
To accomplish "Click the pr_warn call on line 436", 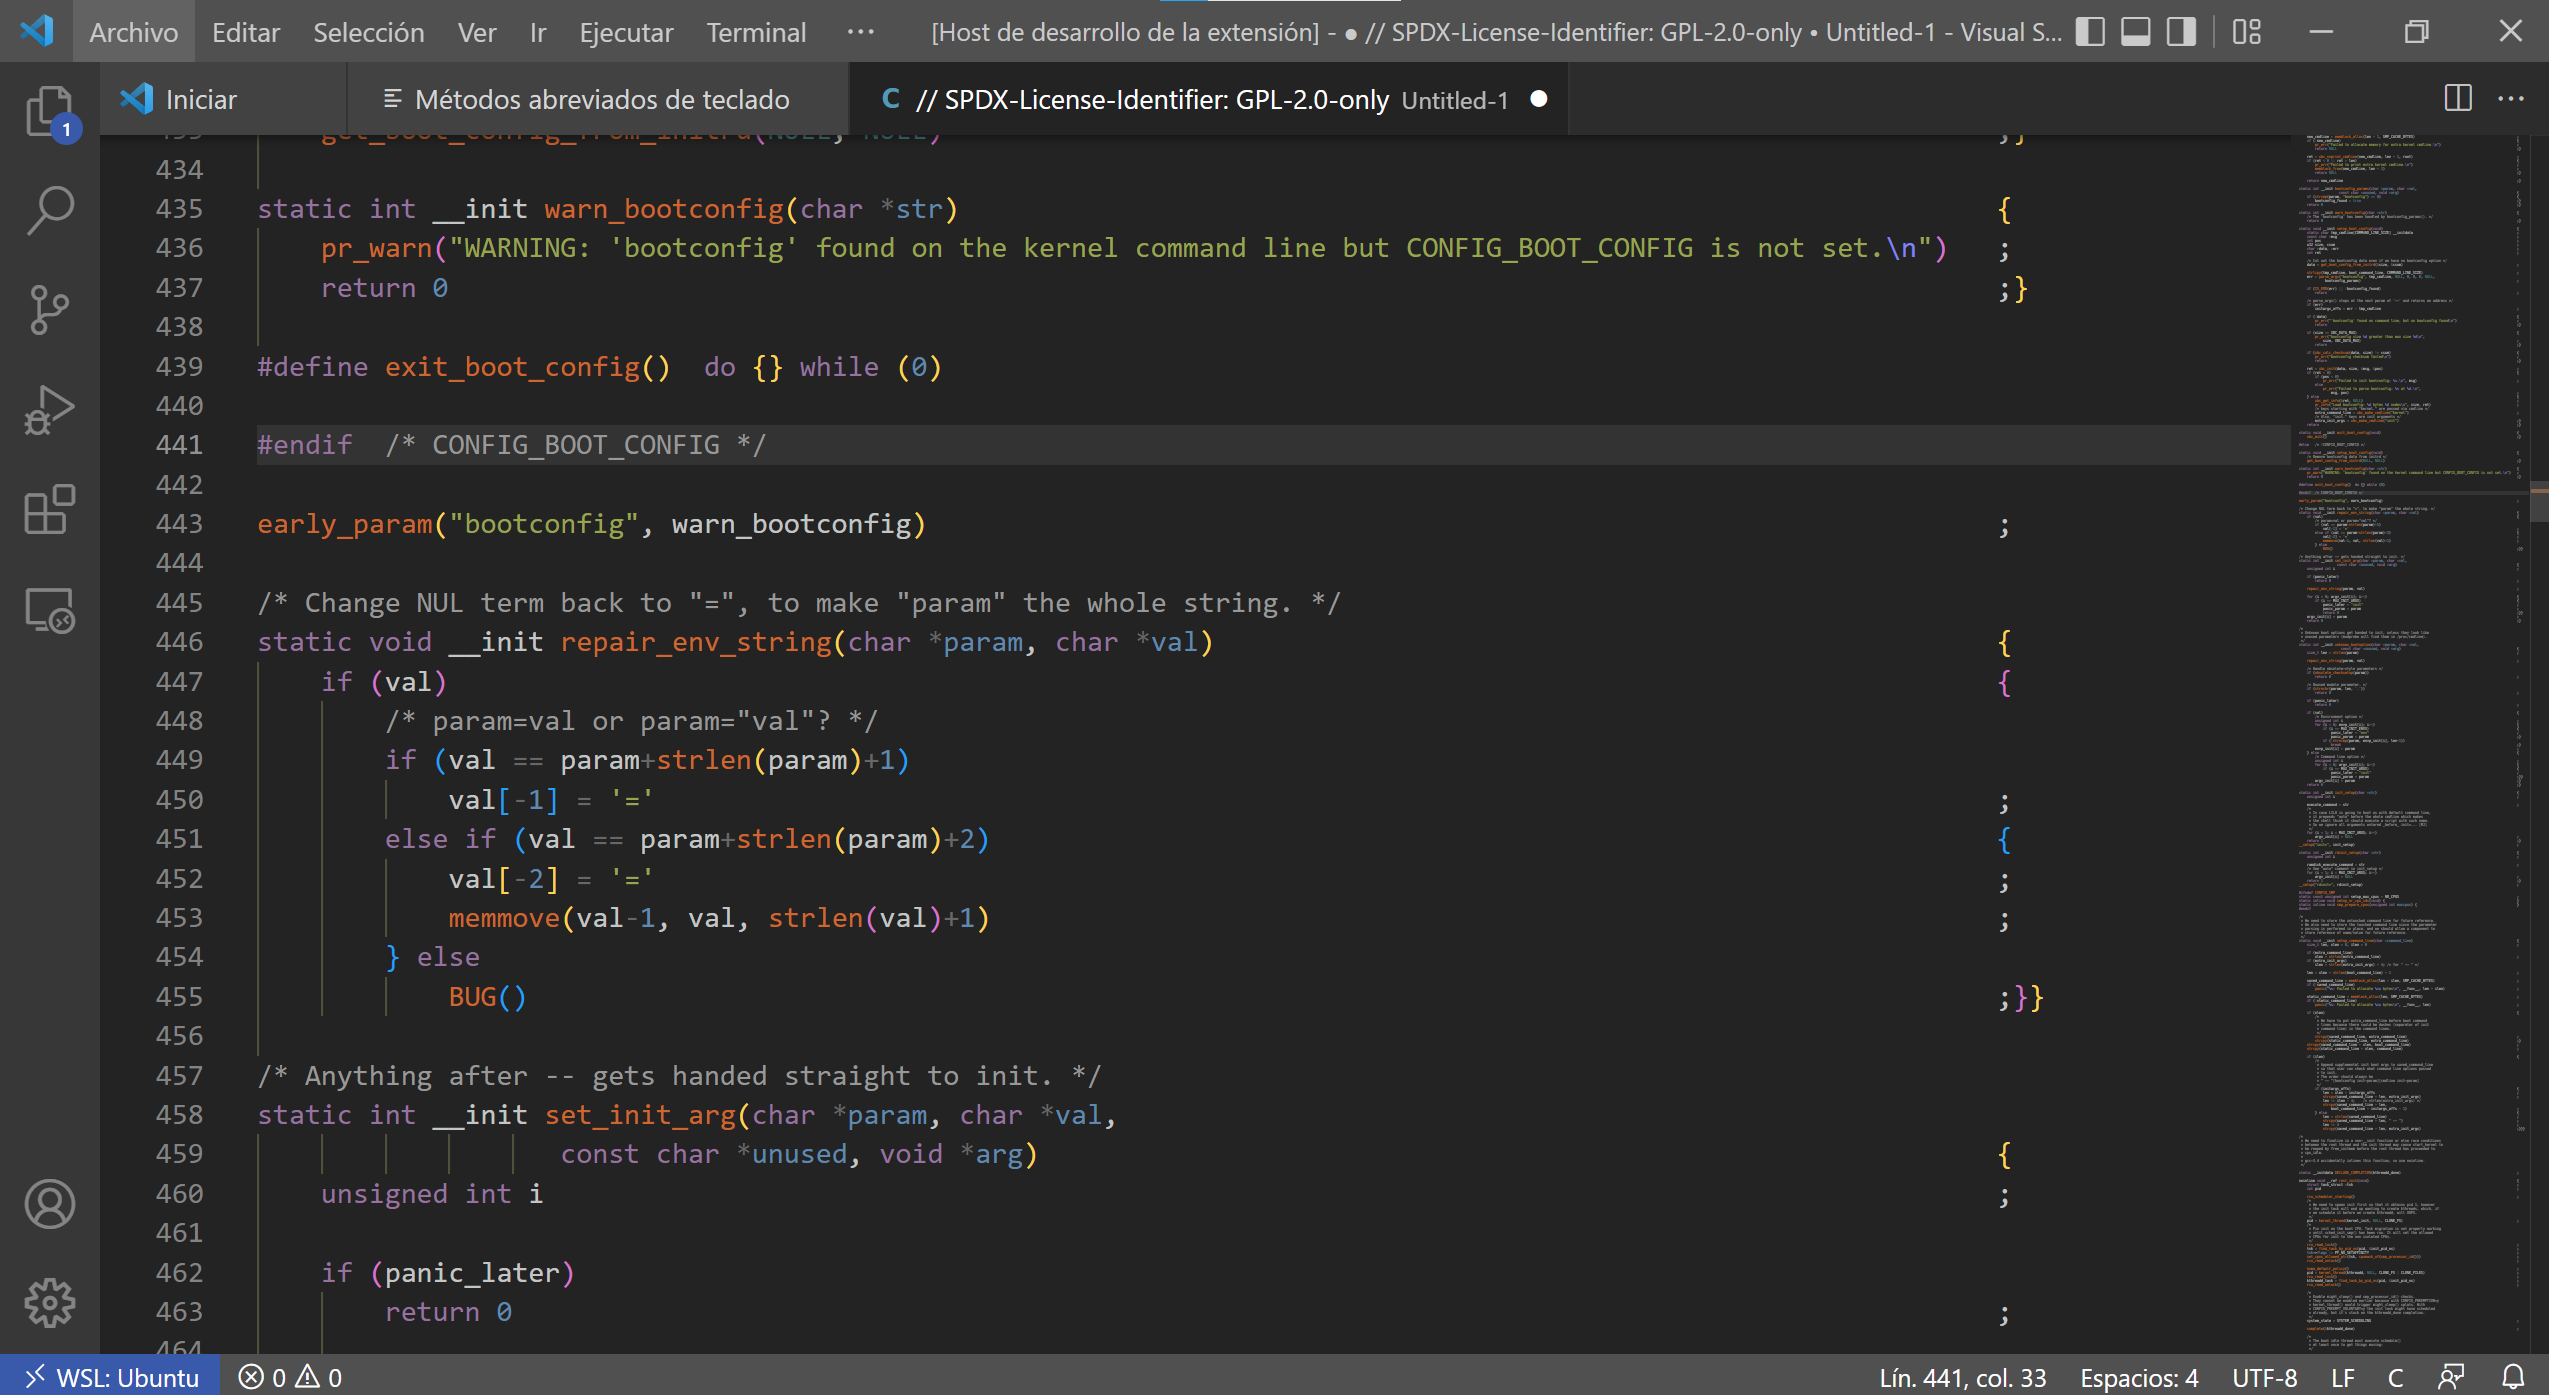I will 376,248.
